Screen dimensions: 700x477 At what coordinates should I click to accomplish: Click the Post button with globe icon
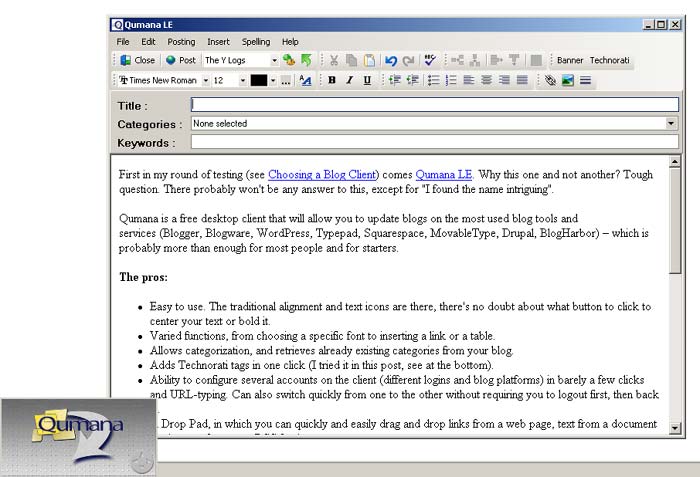pyautogui.click(x=180, y=60)
